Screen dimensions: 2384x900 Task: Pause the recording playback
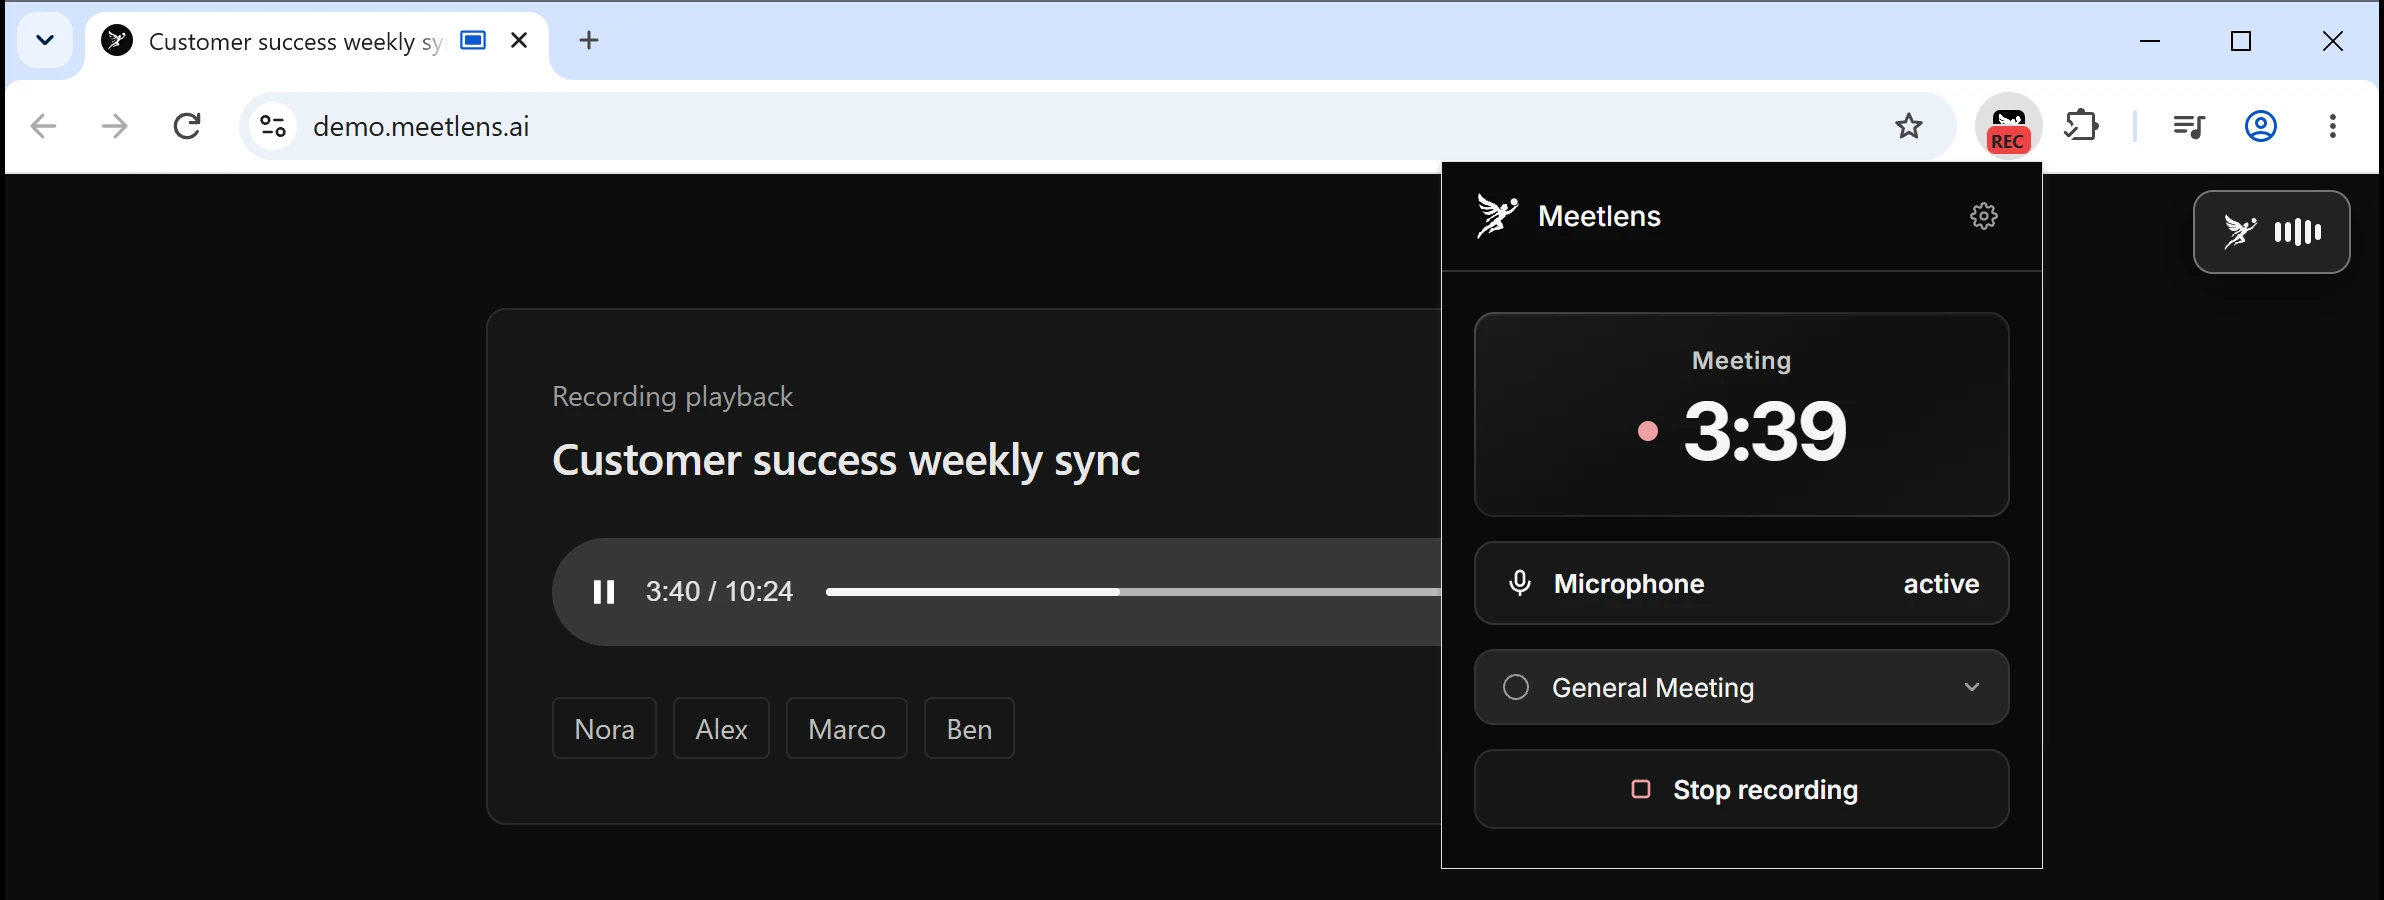coord(604,592)
